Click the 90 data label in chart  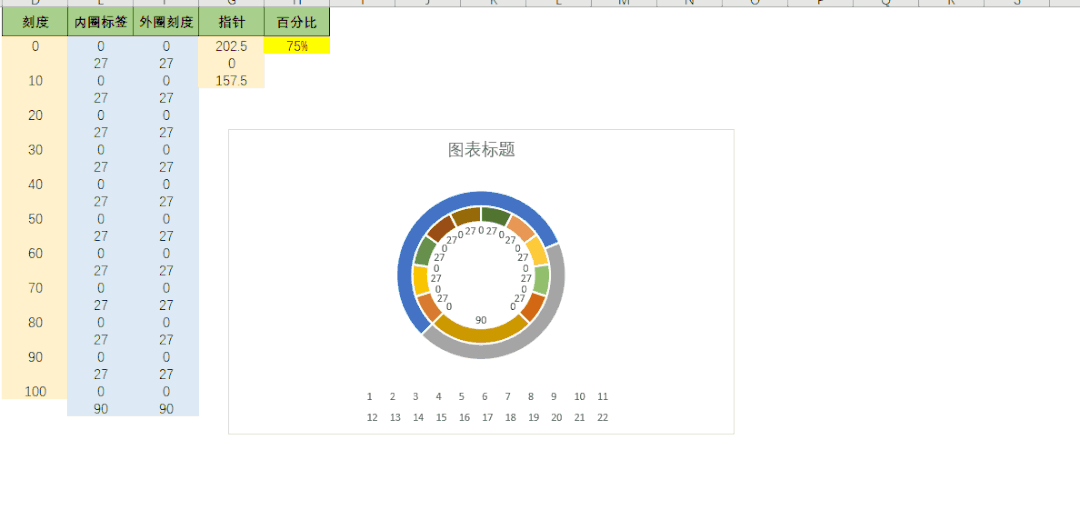tap(481, 320)
